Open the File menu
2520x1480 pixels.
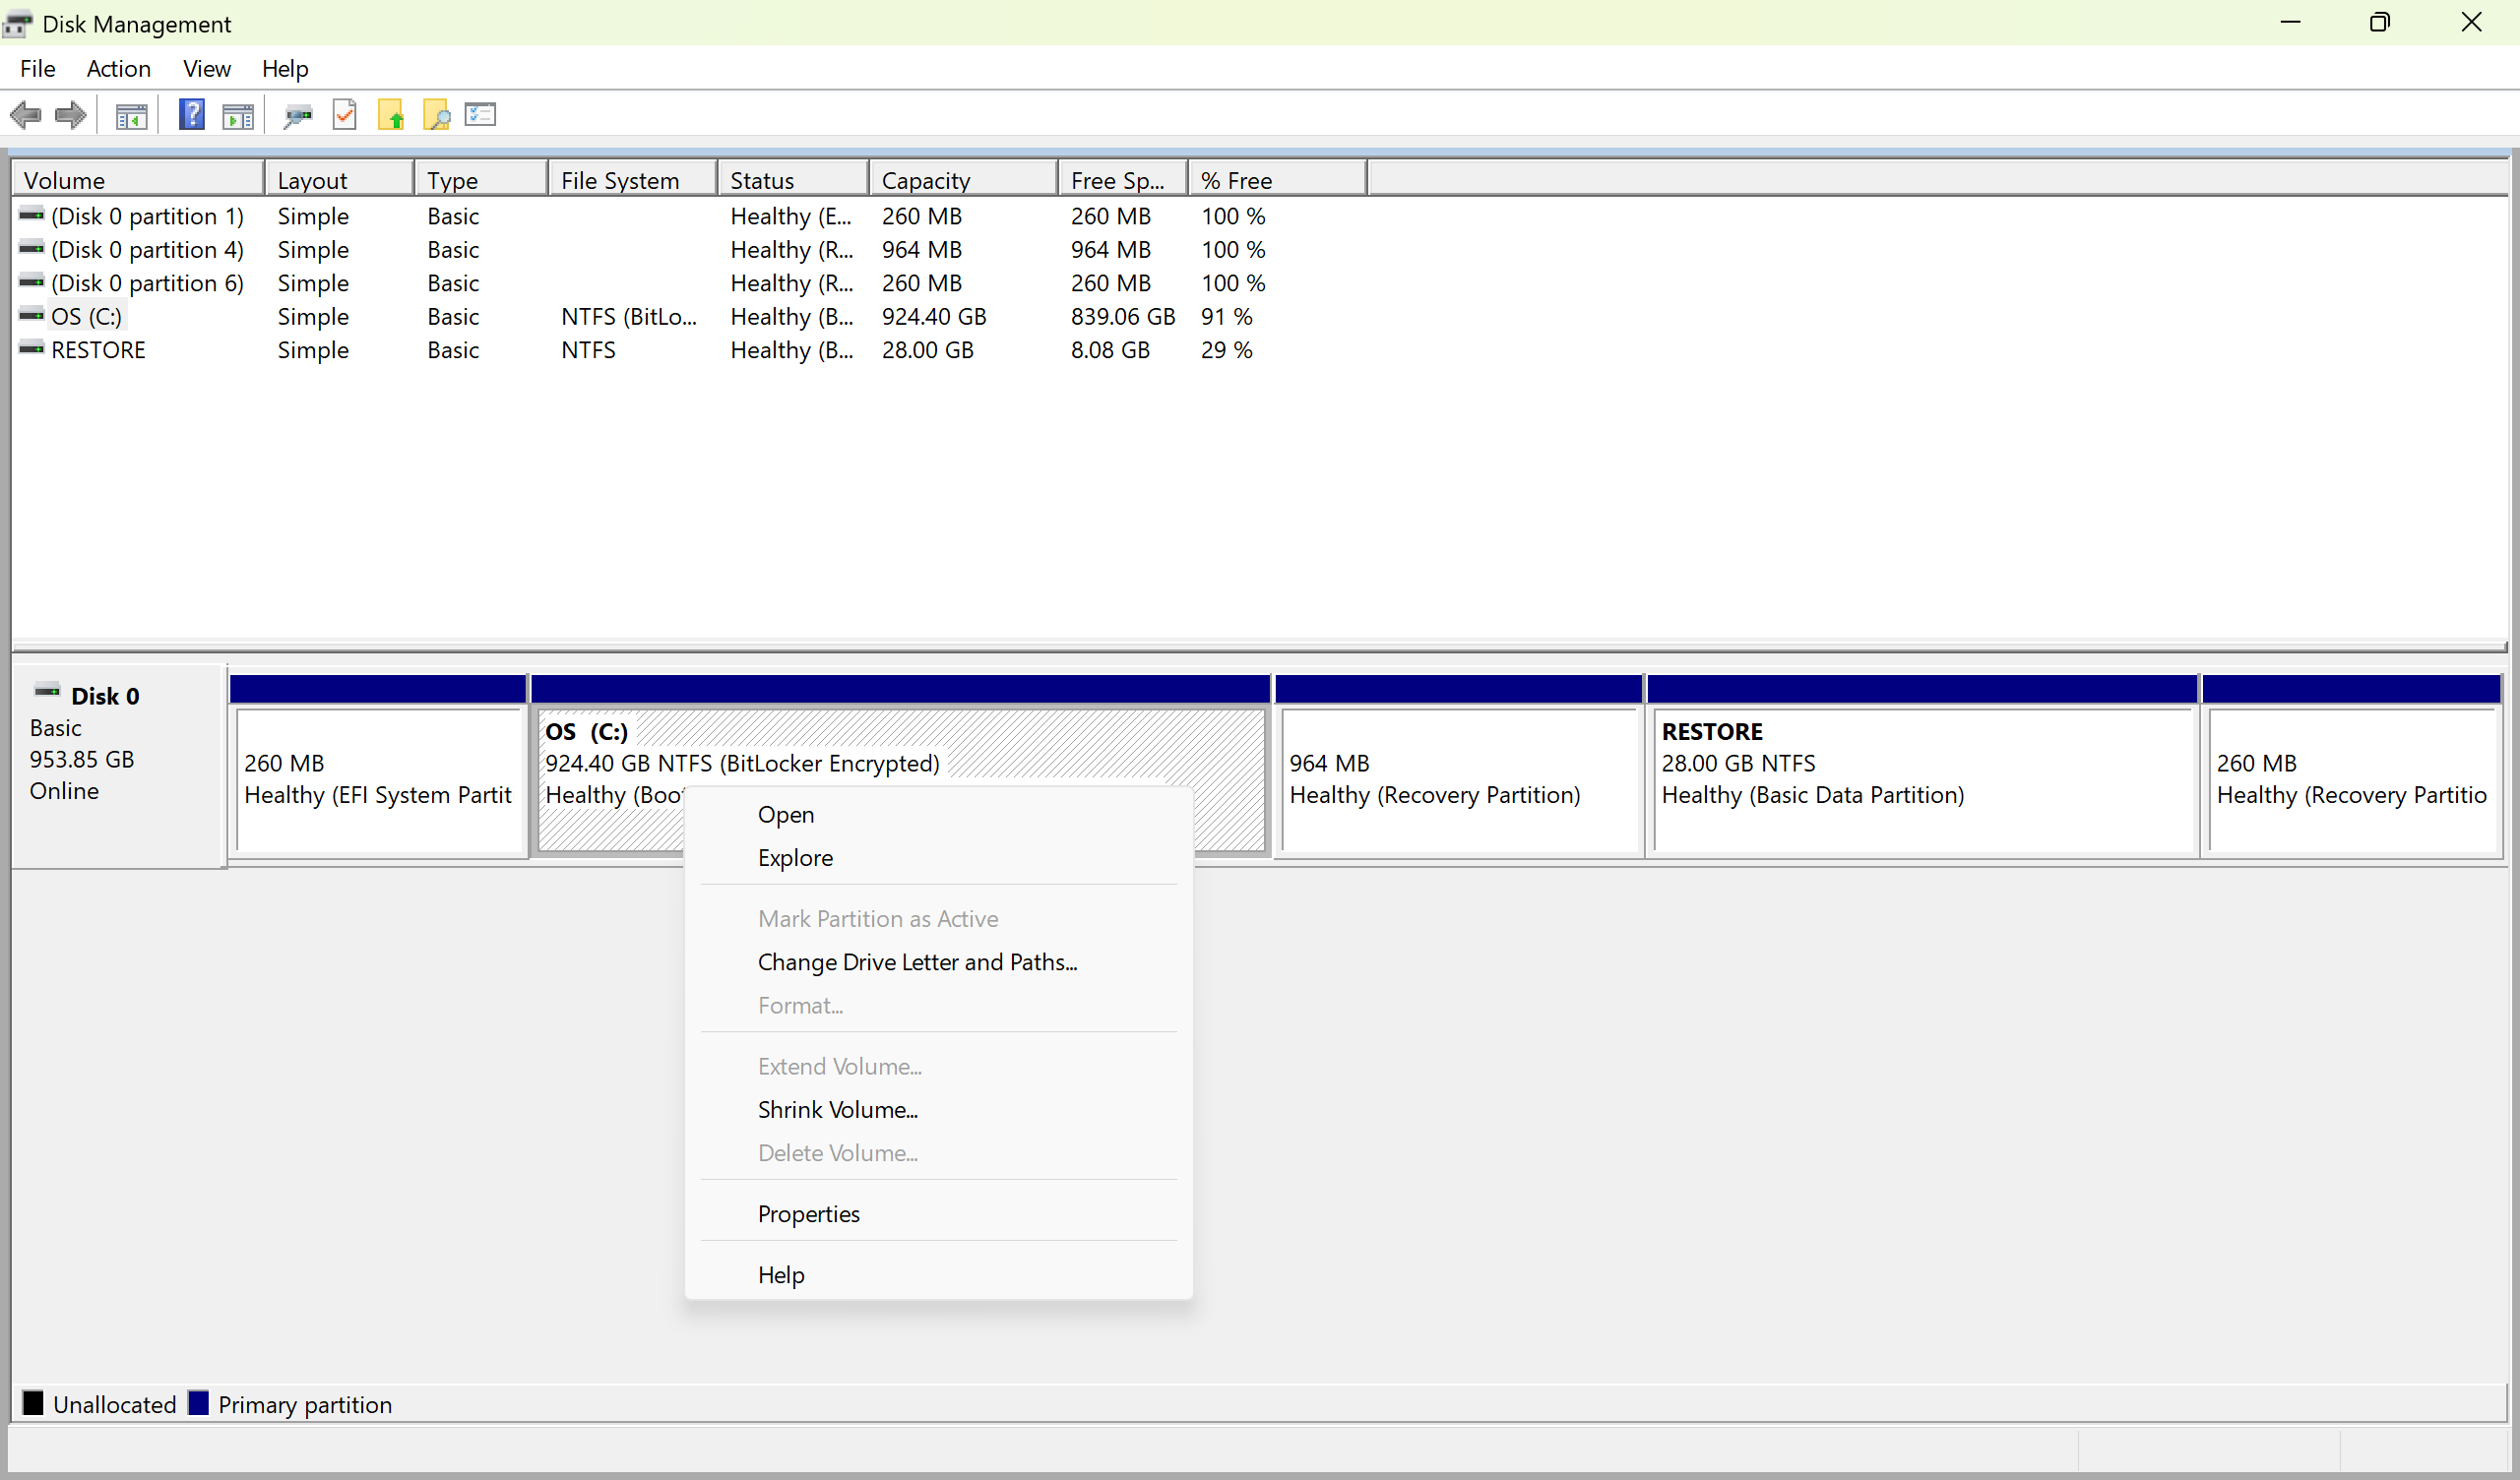[x=37, y=68]
